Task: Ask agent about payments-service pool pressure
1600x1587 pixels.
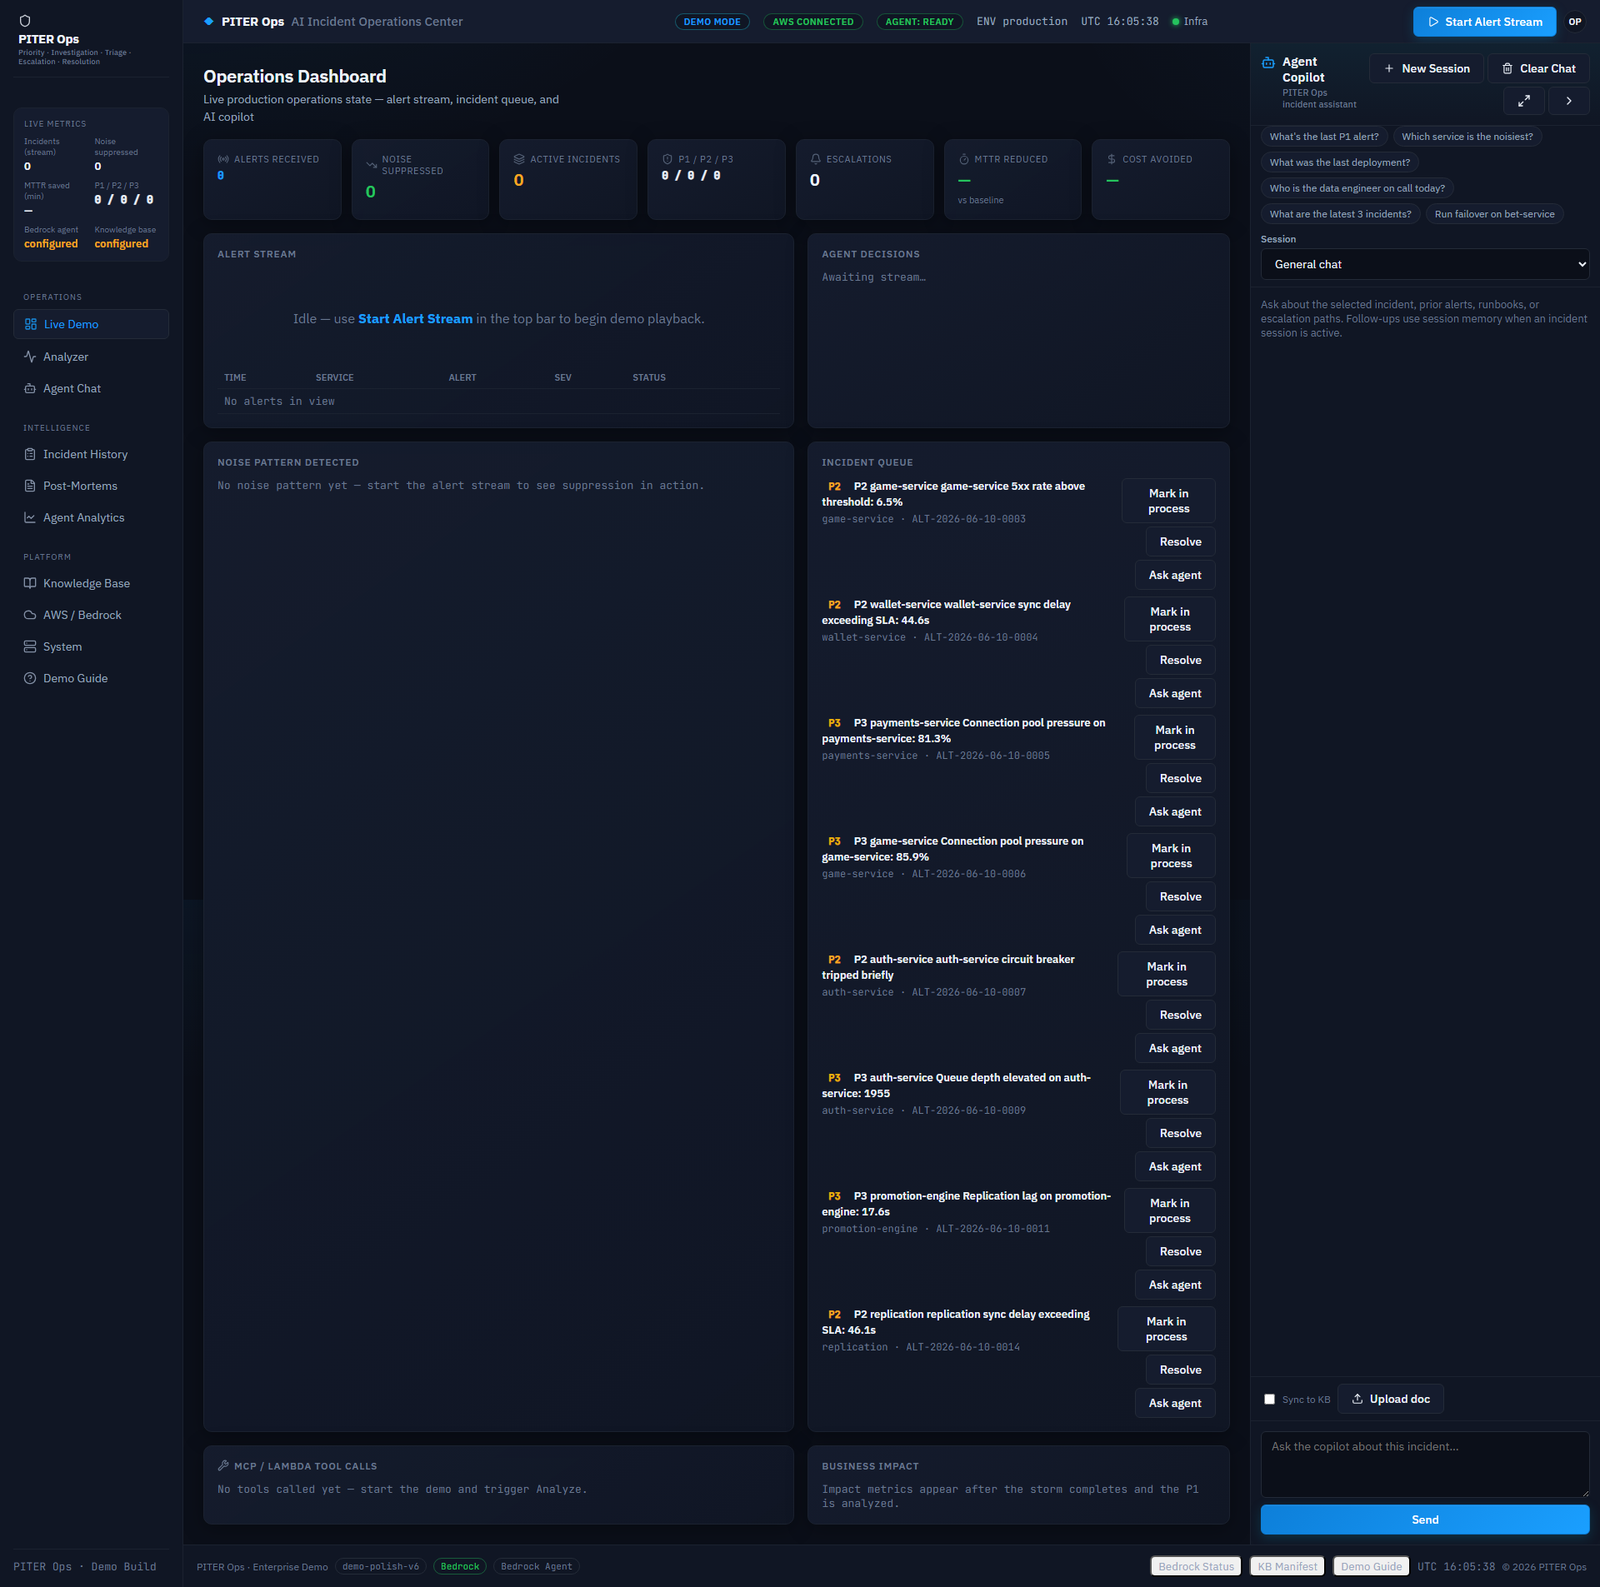Action: (1175, 812)
